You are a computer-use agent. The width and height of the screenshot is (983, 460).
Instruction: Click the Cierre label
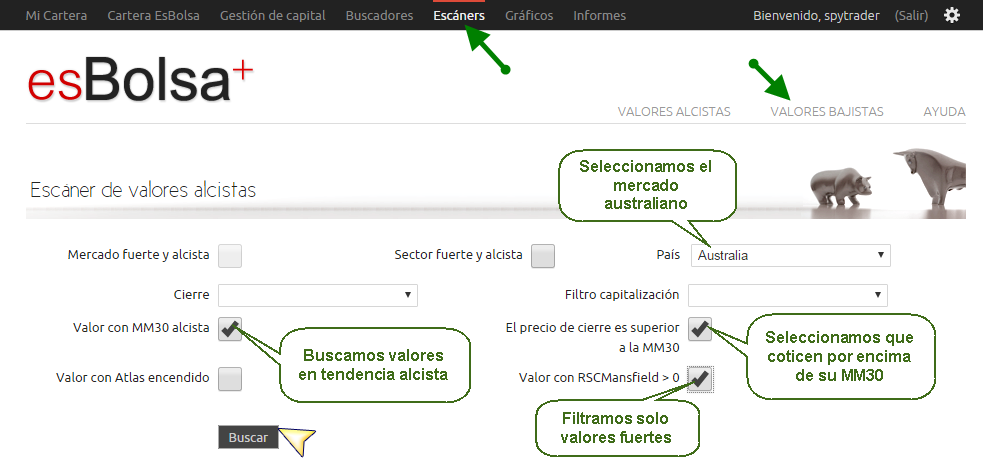(x=191, y=295)
